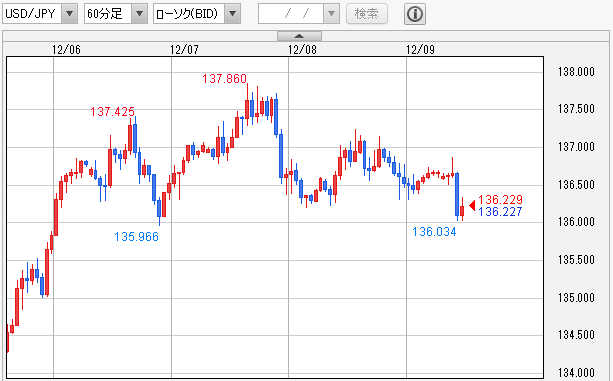Viewport: 613px width, 381px height.
Task: Click the 12/07 date label
Action: tap(184, 50)
